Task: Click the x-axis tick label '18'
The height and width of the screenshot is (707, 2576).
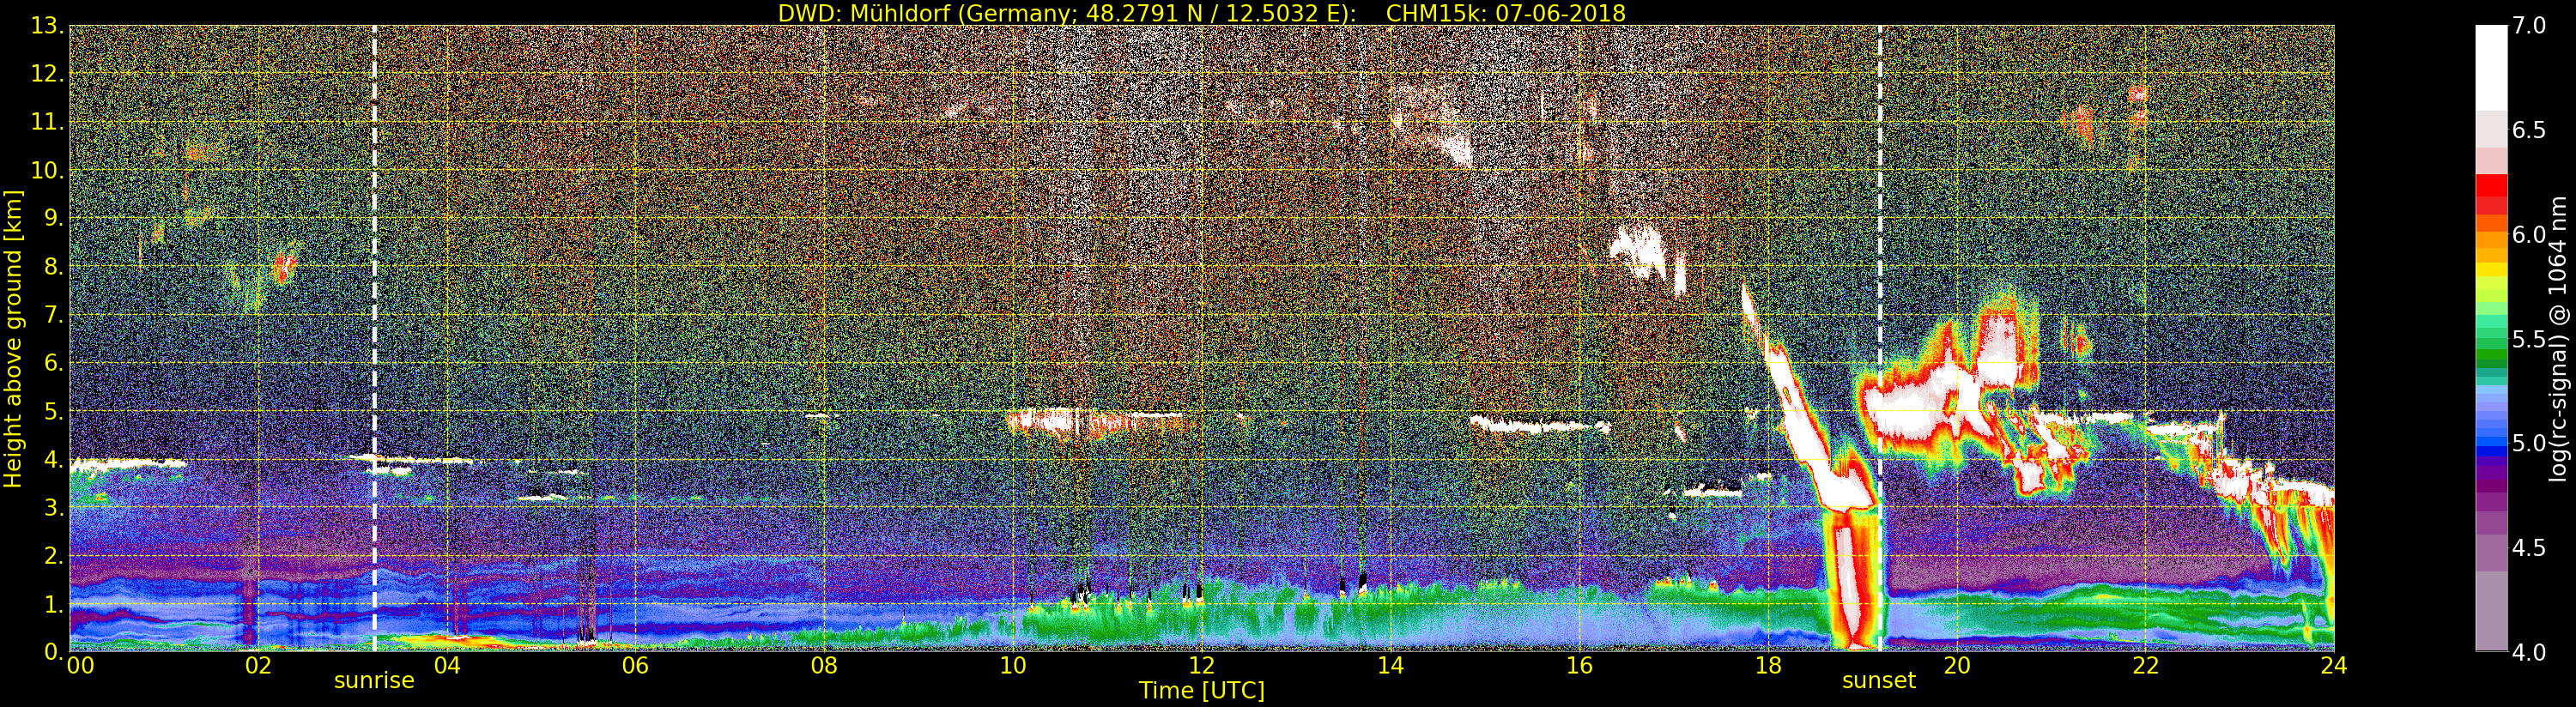Action: click(x=1768, y=666)
